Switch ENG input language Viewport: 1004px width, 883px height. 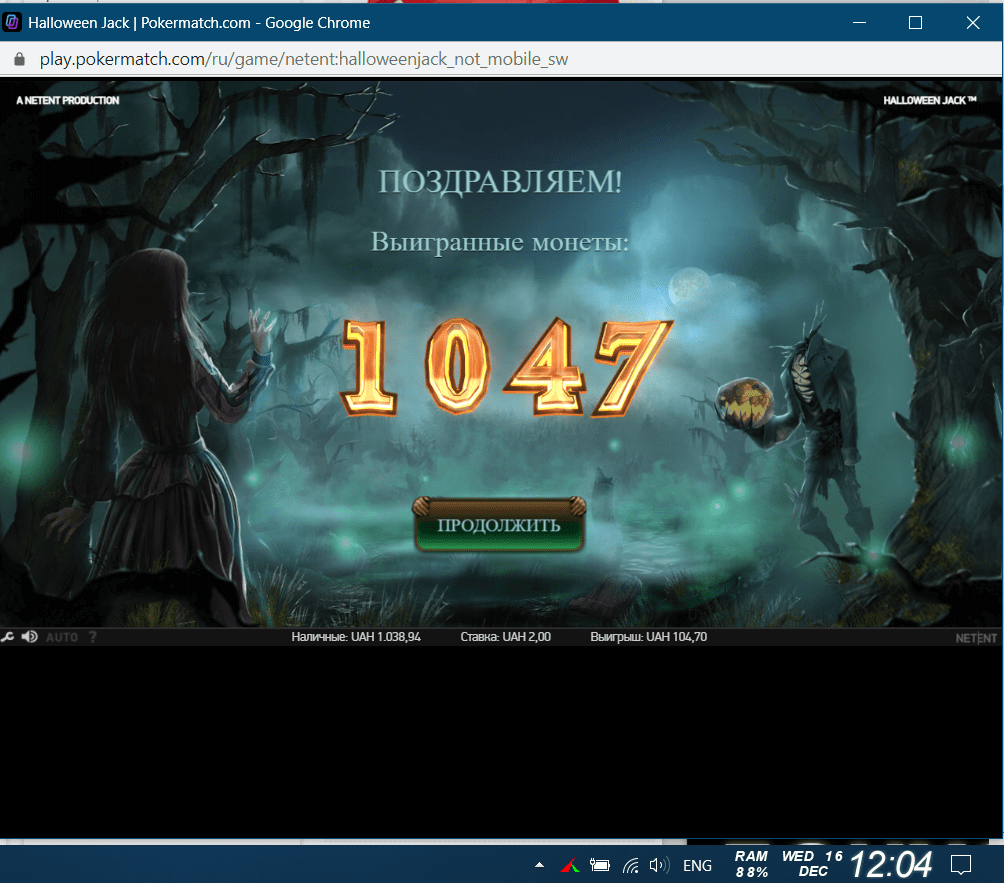(697, 866)
